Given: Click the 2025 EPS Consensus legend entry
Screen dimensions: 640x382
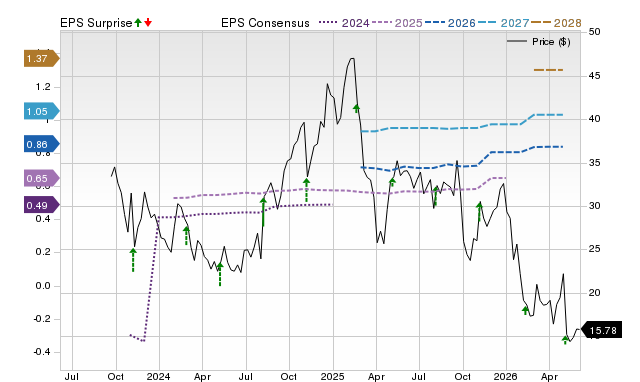Looking at the screenshot, I should (x=397, y=23).
